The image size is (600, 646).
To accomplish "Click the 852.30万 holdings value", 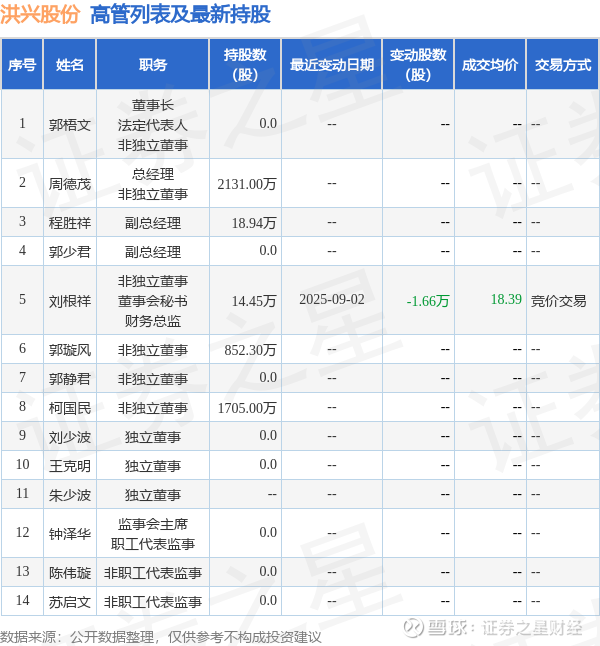I will [x=251, y=350].
